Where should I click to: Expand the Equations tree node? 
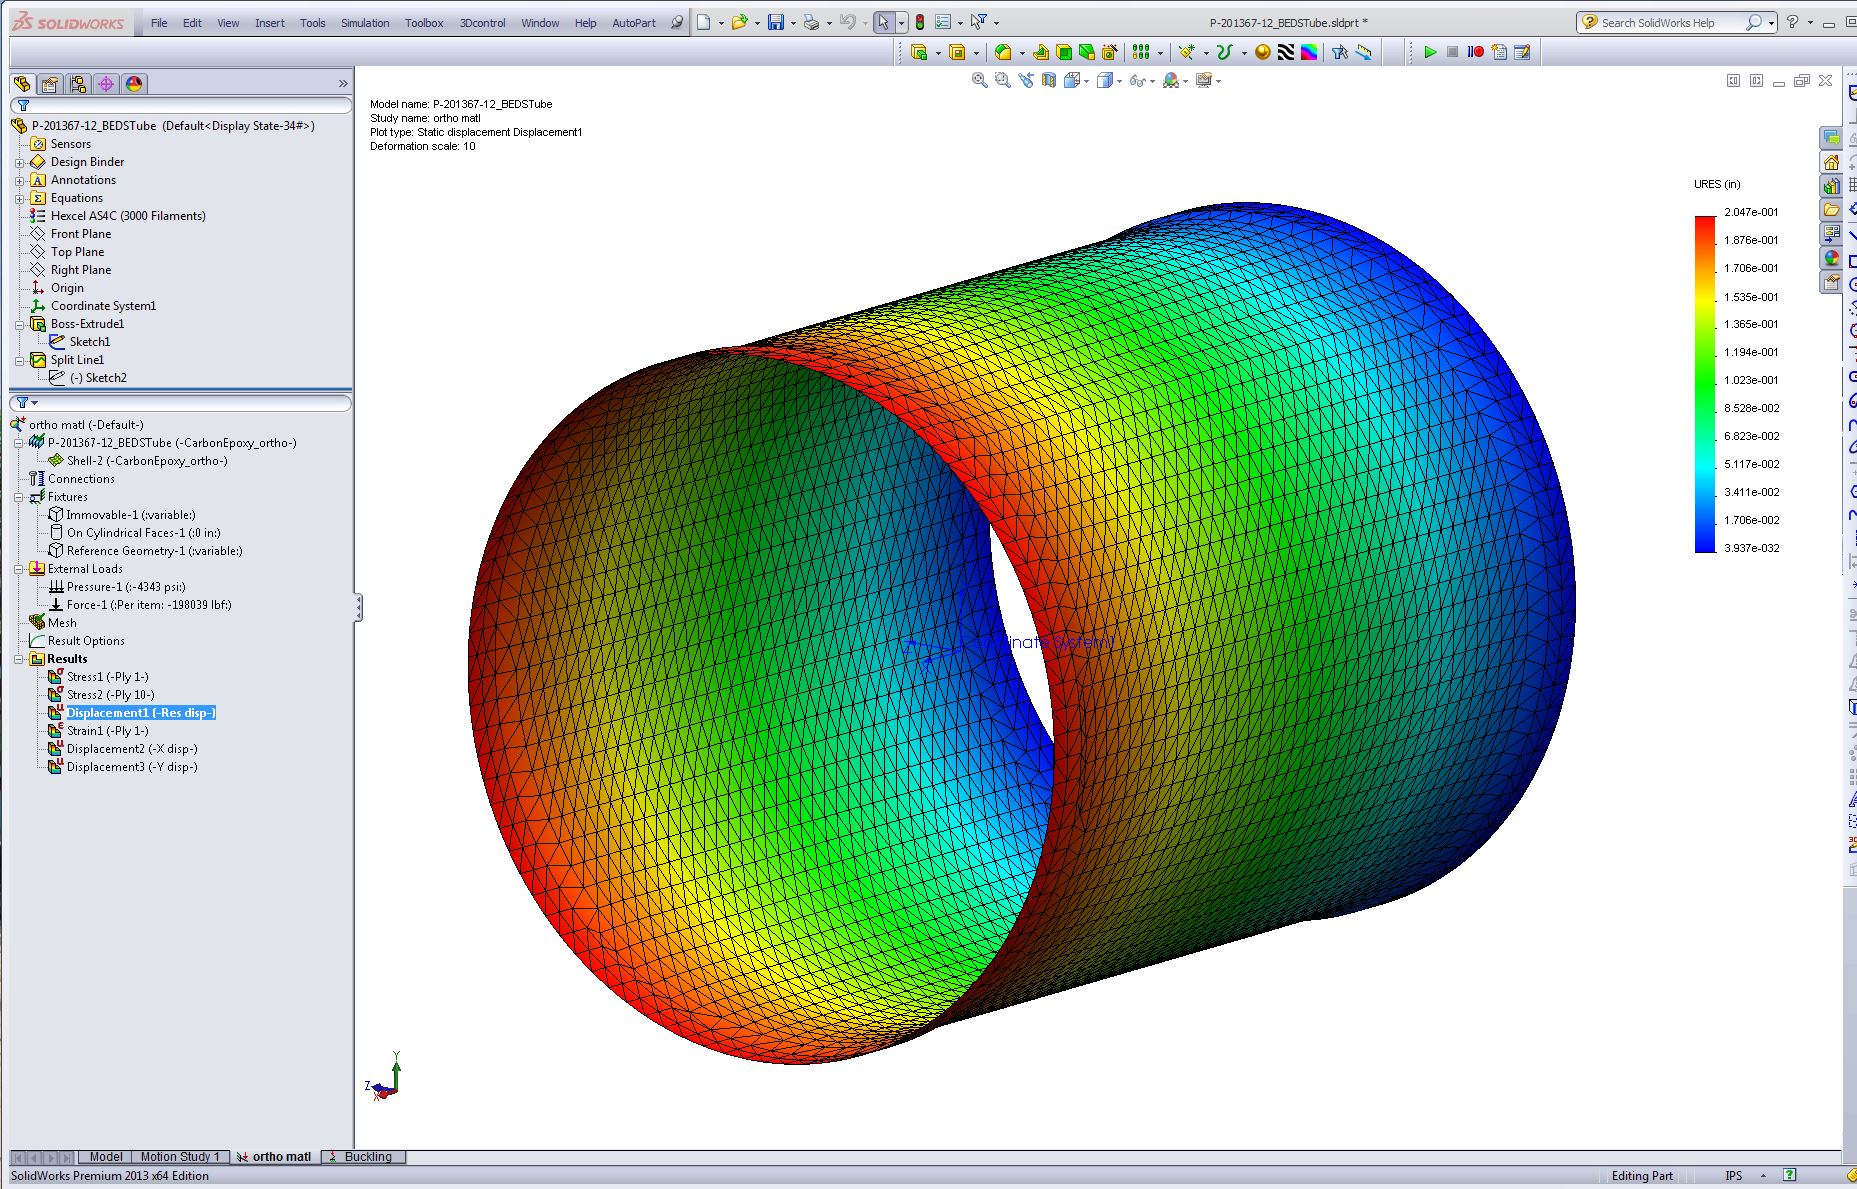tap(20, 198)
